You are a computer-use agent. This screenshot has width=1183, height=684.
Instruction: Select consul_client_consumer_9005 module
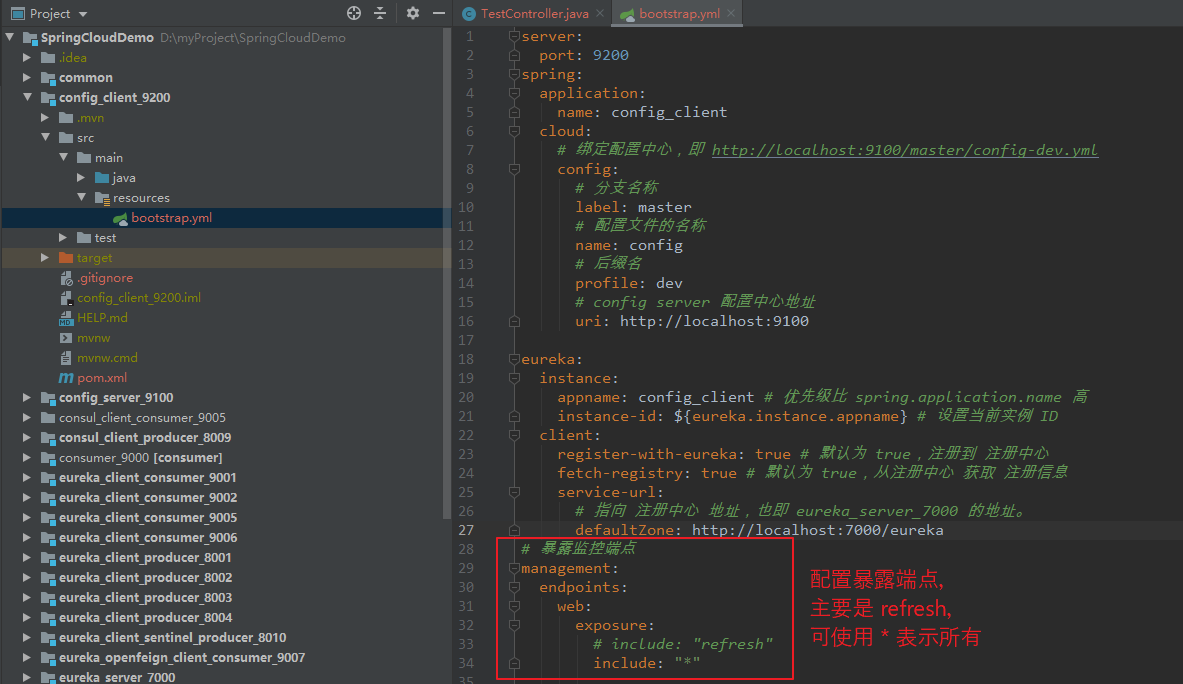142,418
